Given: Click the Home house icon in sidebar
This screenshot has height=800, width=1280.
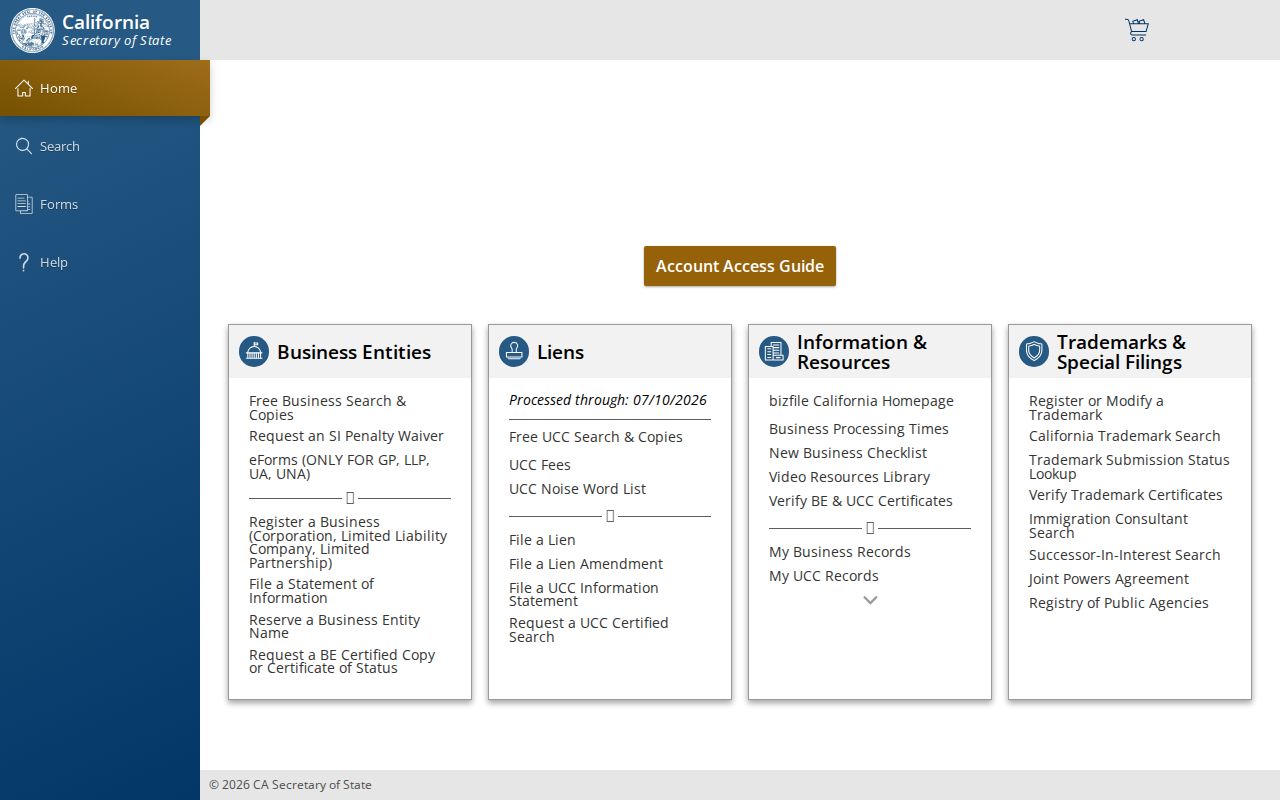Looking at the screenshot, I should point(24,88).
